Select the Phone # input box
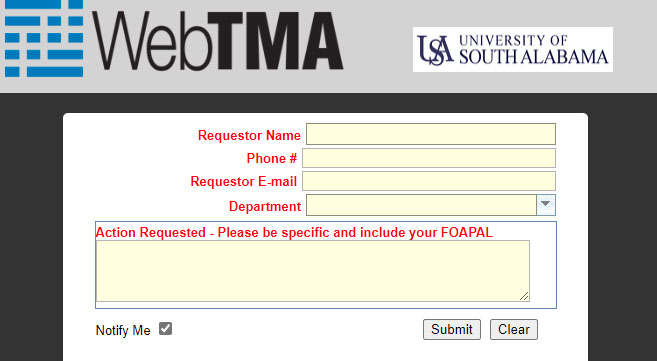The image size is (657, 361). coord(429,158)
